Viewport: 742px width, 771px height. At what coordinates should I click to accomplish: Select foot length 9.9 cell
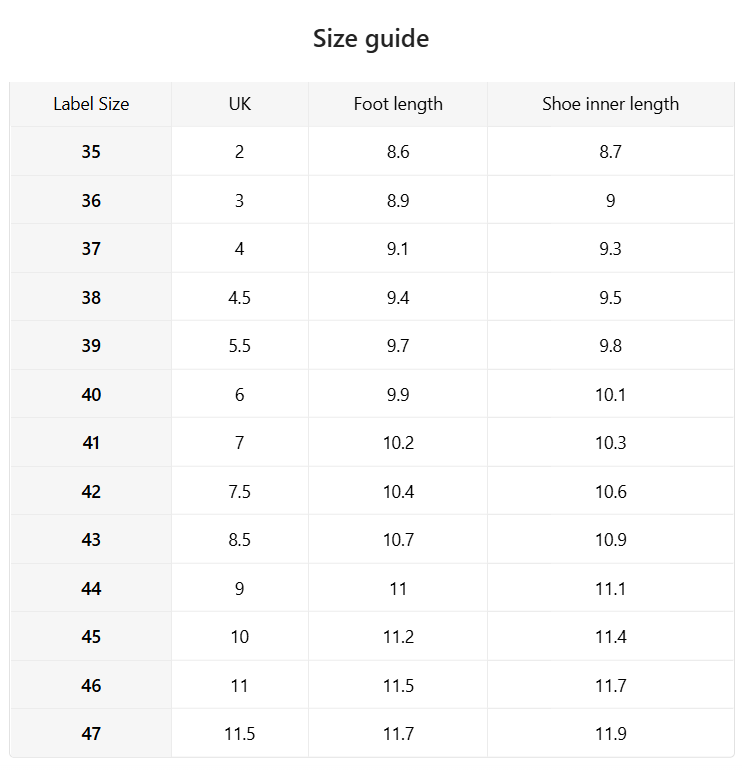tap(398, 395)
